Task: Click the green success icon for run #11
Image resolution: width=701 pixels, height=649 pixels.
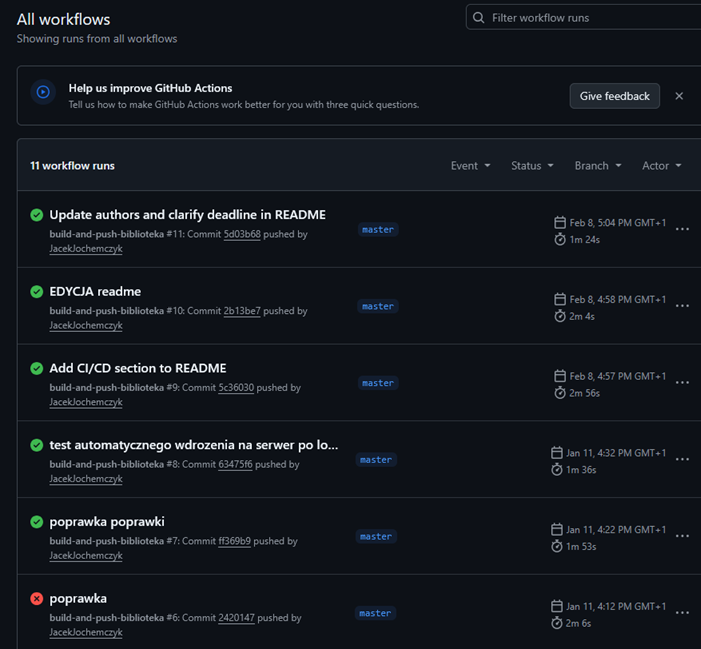Action: pos(37,215)
